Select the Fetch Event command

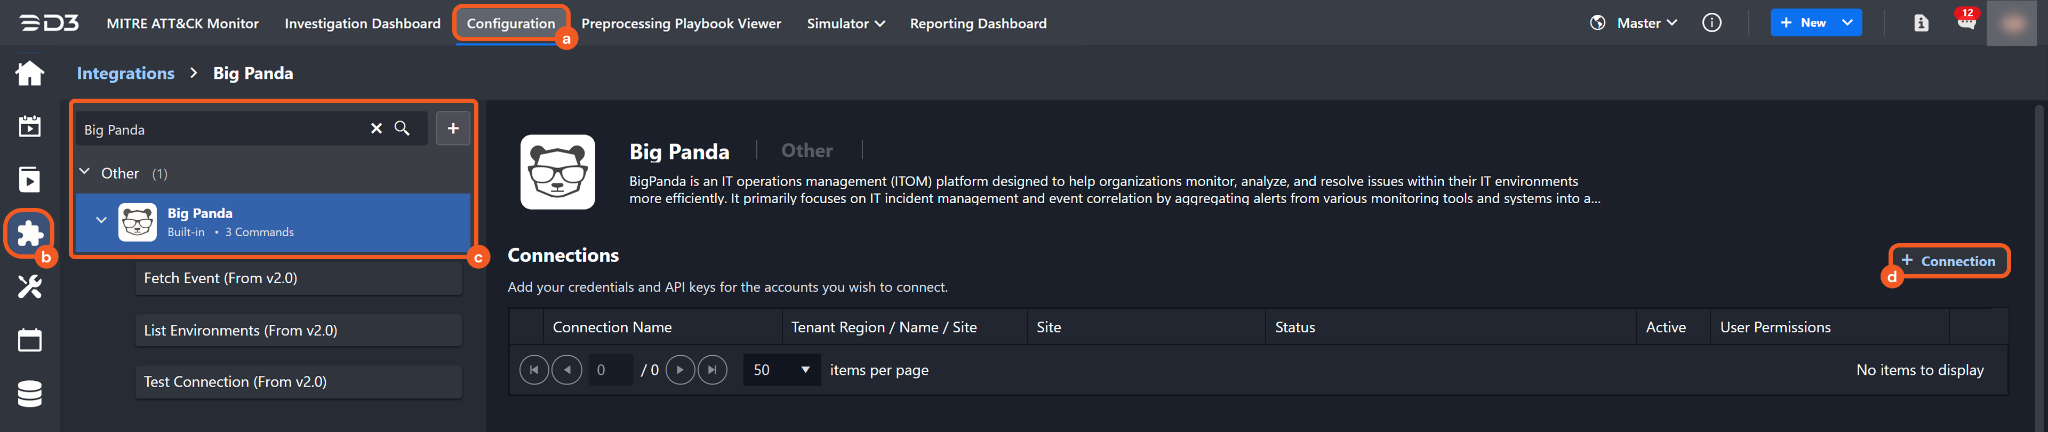point(298,278)
